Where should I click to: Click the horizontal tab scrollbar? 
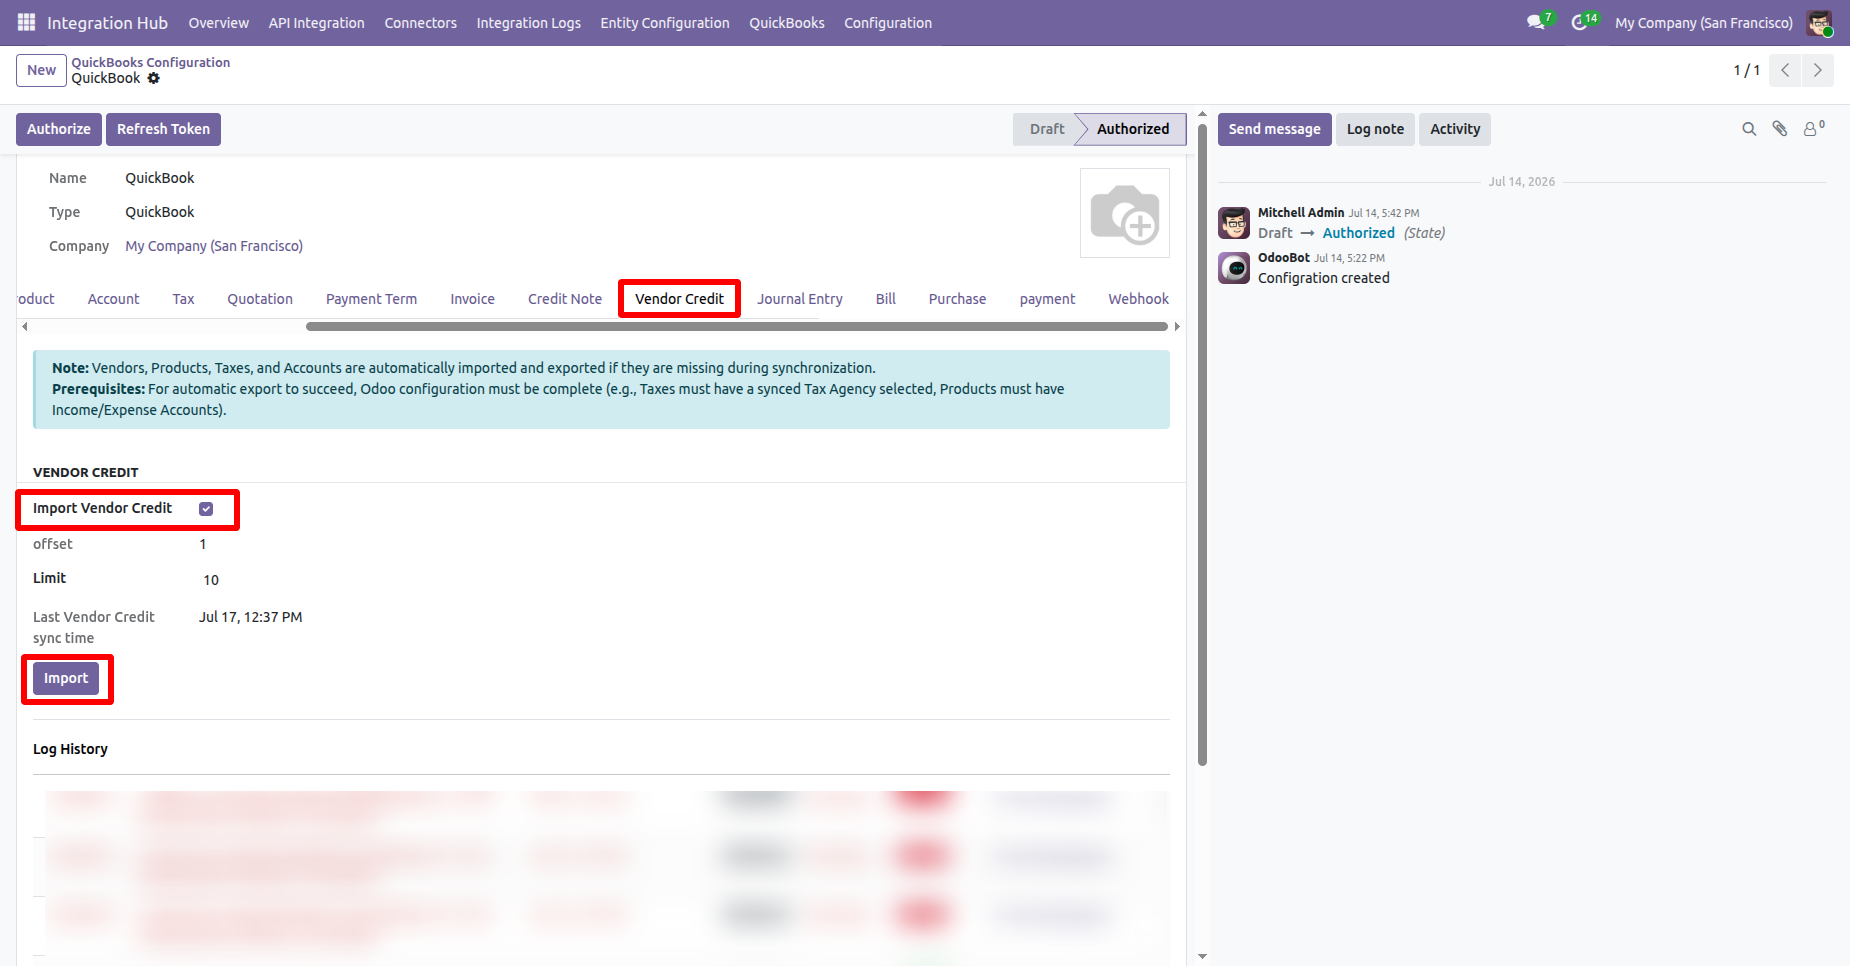(x=737, y=327)
